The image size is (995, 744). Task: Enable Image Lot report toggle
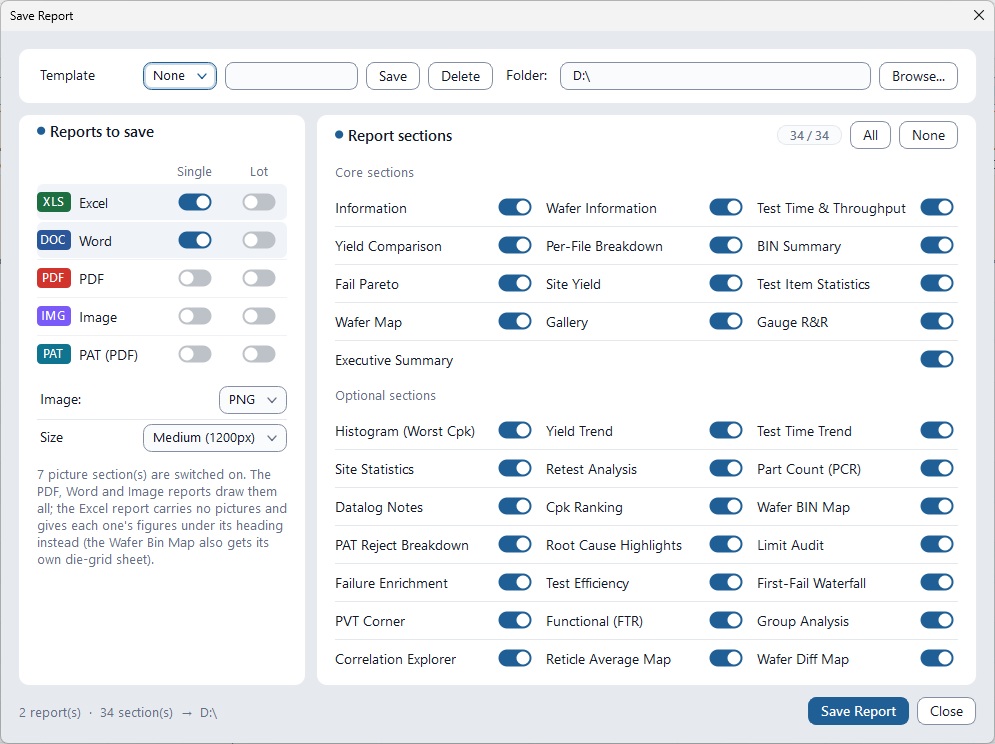[x=259, y=316]
